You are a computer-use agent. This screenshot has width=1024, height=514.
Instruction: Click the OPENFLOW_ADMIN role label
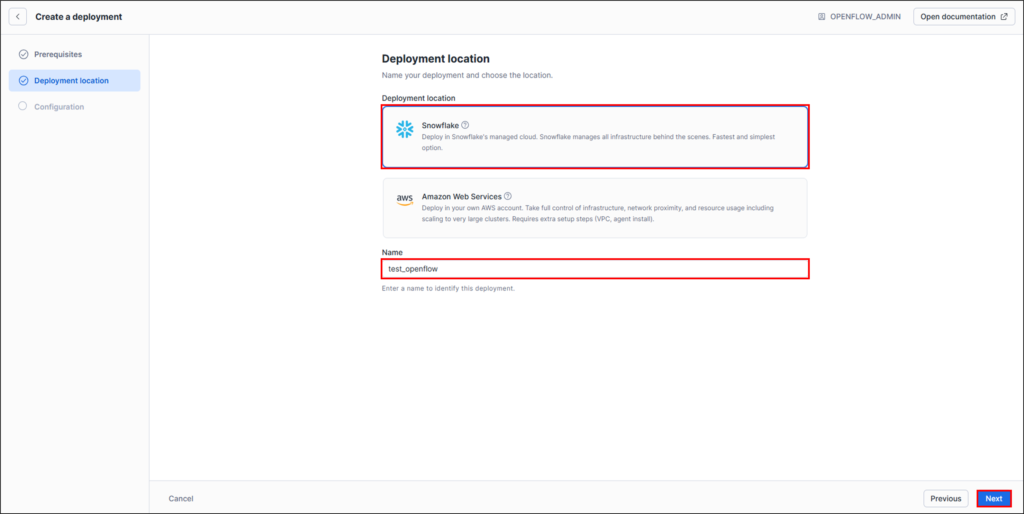click(865, 17)
